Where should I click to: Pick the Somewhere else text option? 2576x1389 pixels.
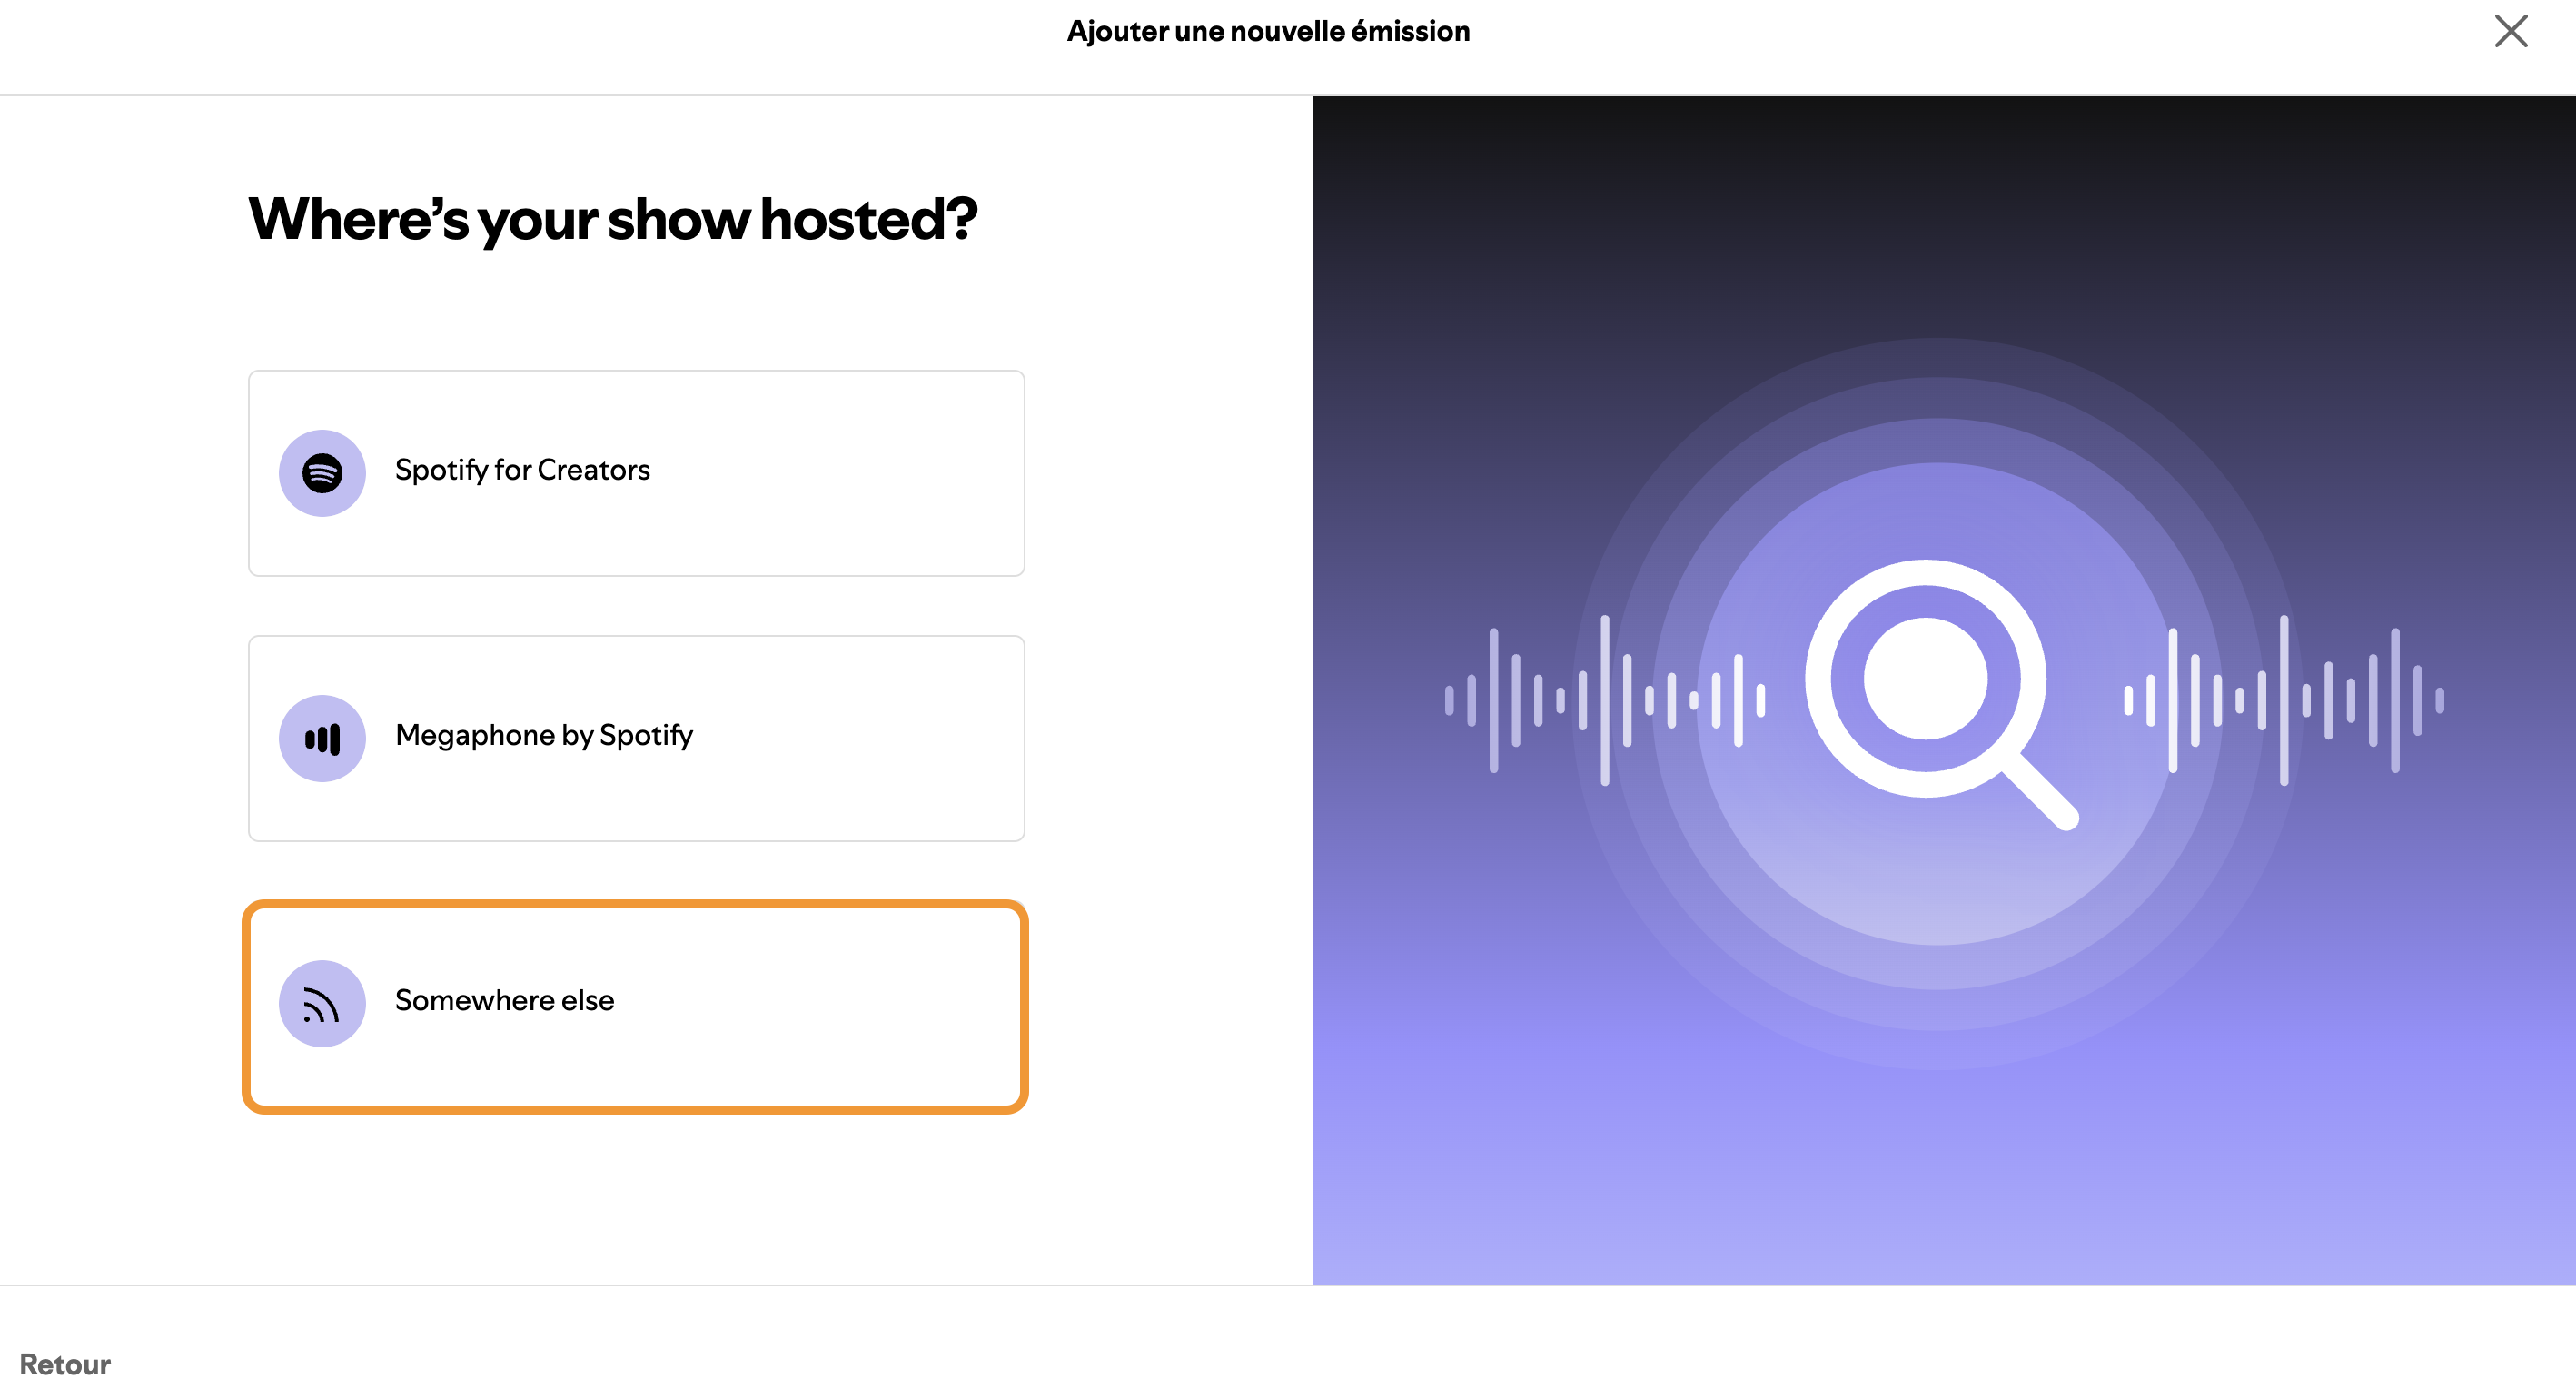pos(504,1000)
